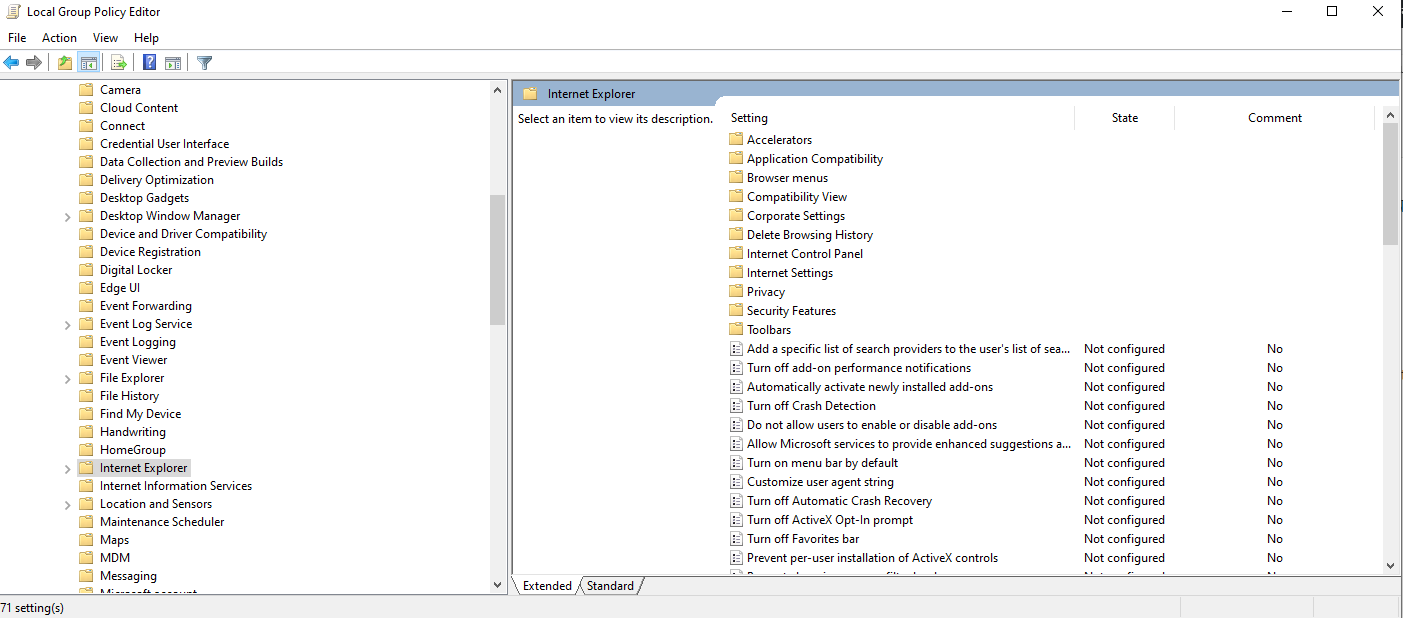Click the folder icon beside Toolbars
Image resolution: width=1403 pixels, height=618 pixels.
click(x=736, y=330)
